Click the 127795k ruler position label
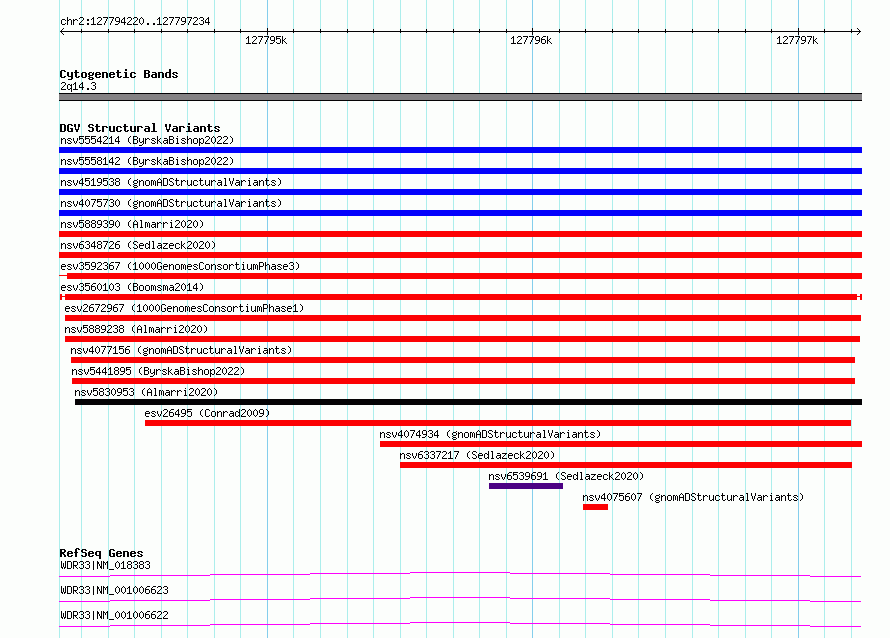Screen dimensions: 890x638 [266, 40]
